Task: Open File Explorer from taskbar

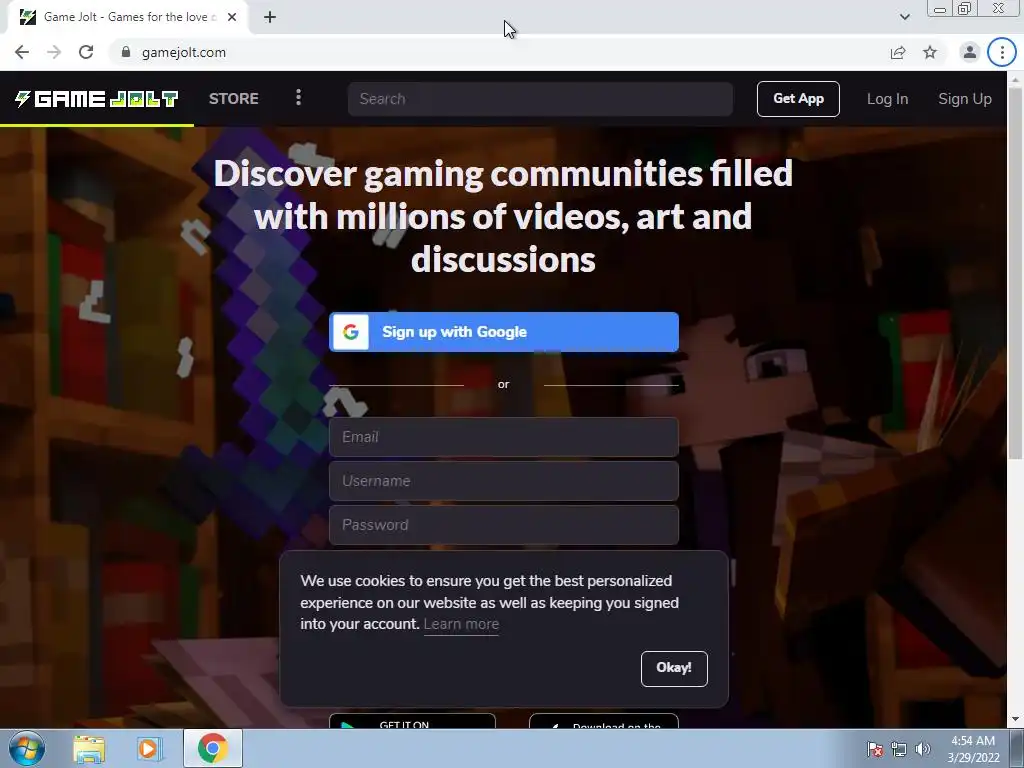Action: [89, 748]
